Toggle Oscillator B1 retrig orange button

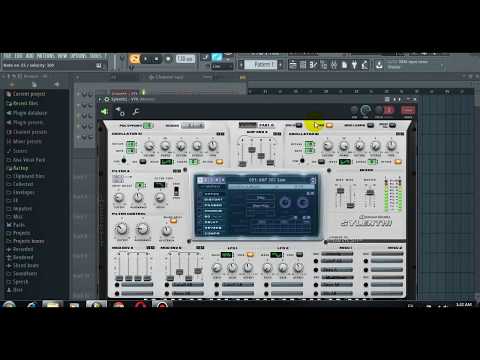click(398, 162)
